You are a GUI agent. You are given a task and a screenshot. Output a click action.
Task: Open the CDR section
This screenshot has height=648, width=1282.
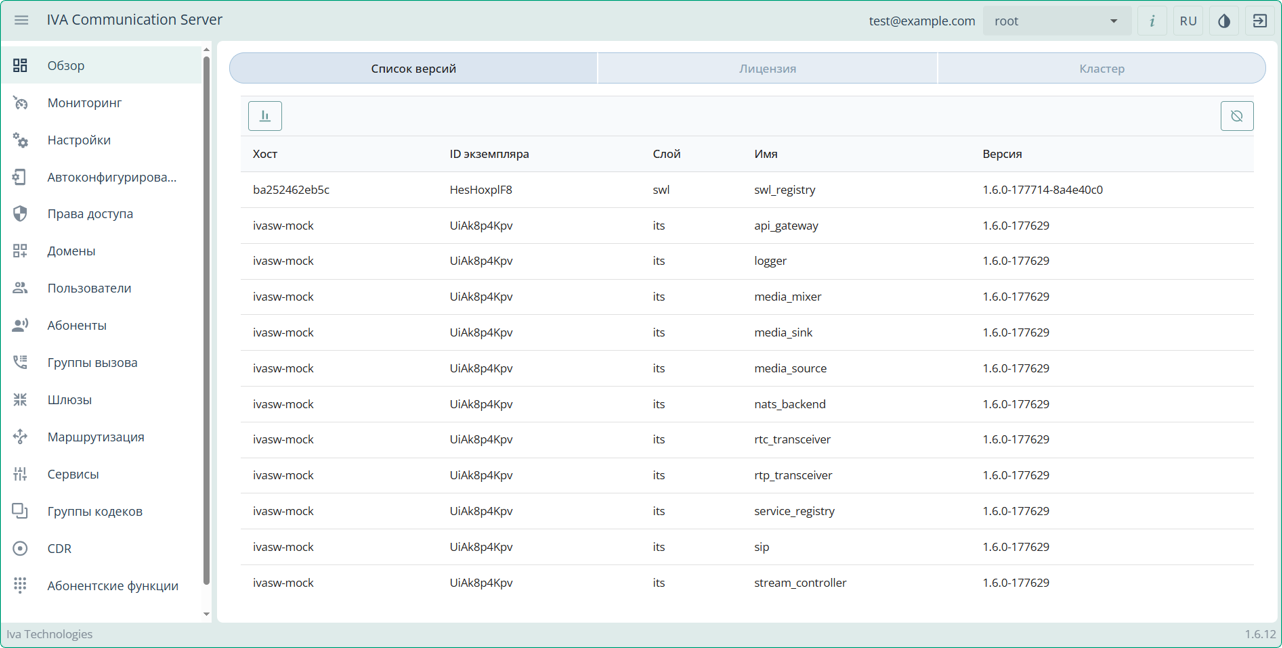(x=59, y=549)
